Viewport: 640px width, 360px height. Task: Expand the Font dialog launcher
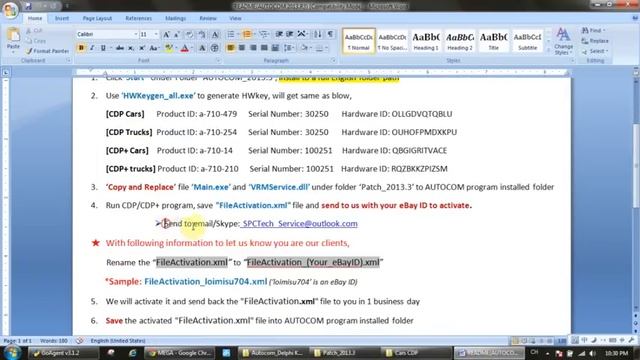[x=218, y=60]
